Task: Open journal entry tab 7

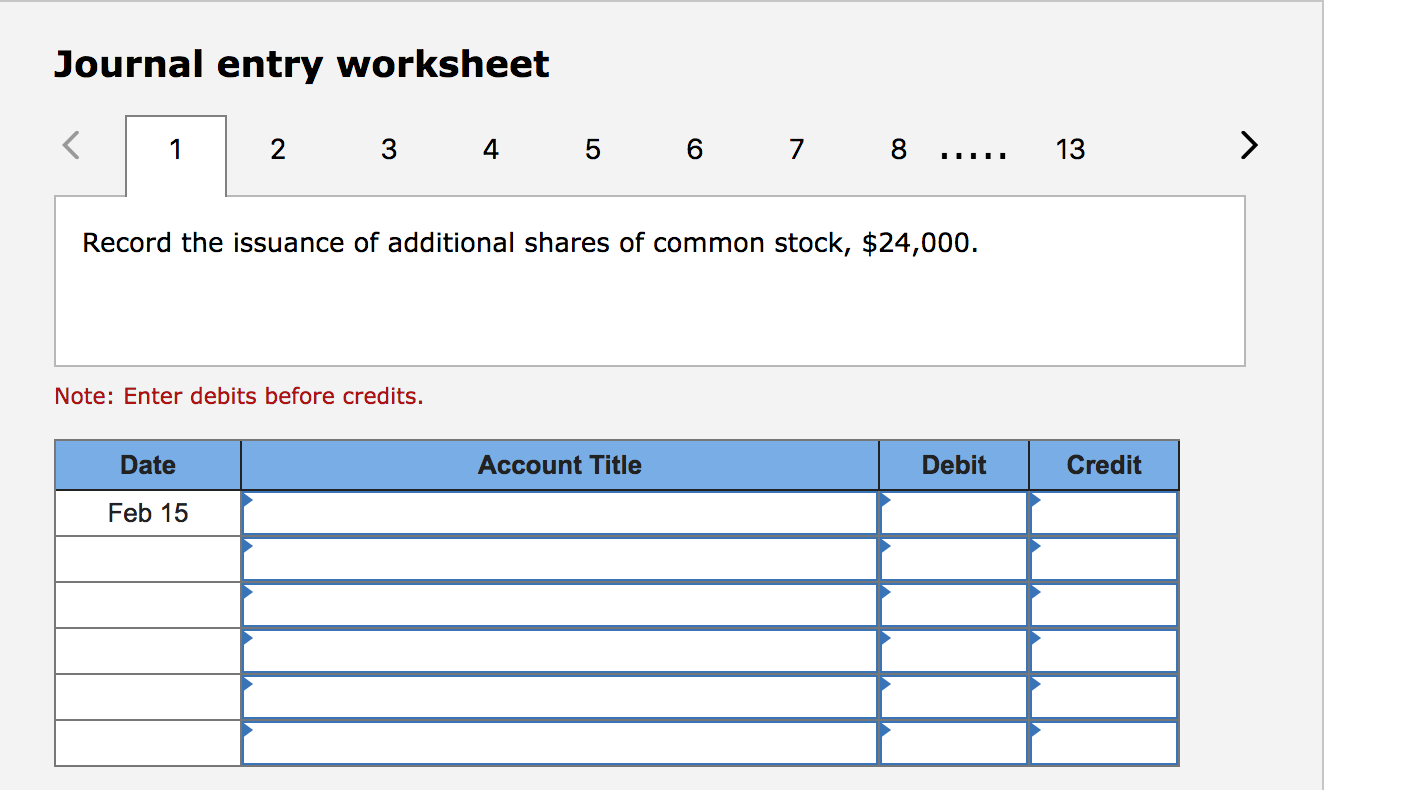Action: [x=796, y=150]
